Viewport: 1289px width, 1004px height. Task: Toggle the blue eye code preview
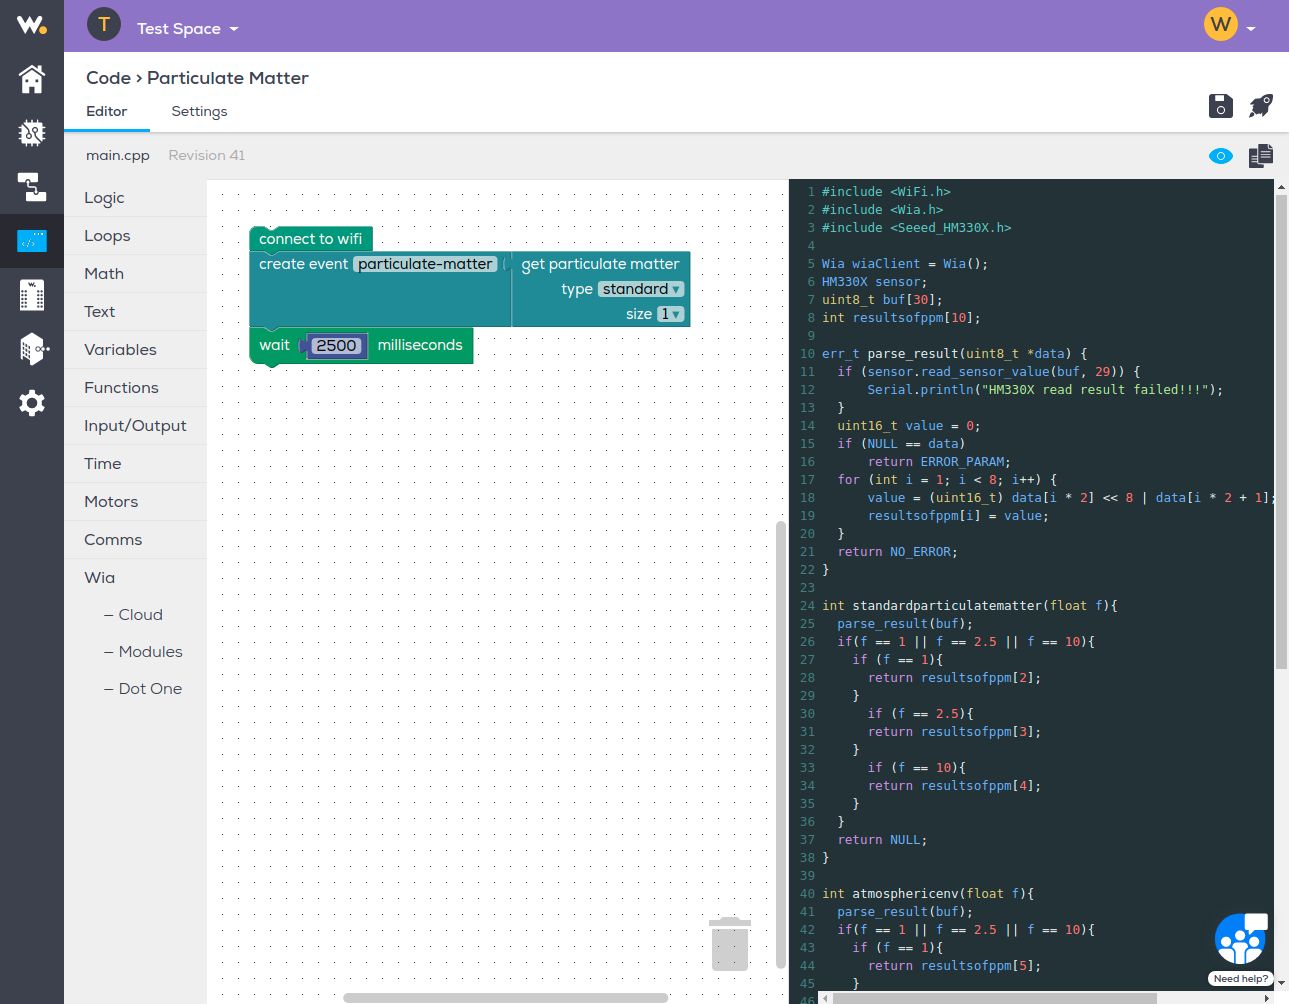(x=1221, y=156)
